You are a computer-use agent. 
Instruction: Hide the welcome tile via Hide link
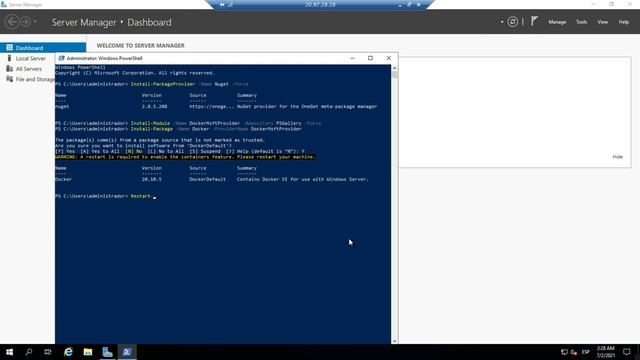(618, 157)
